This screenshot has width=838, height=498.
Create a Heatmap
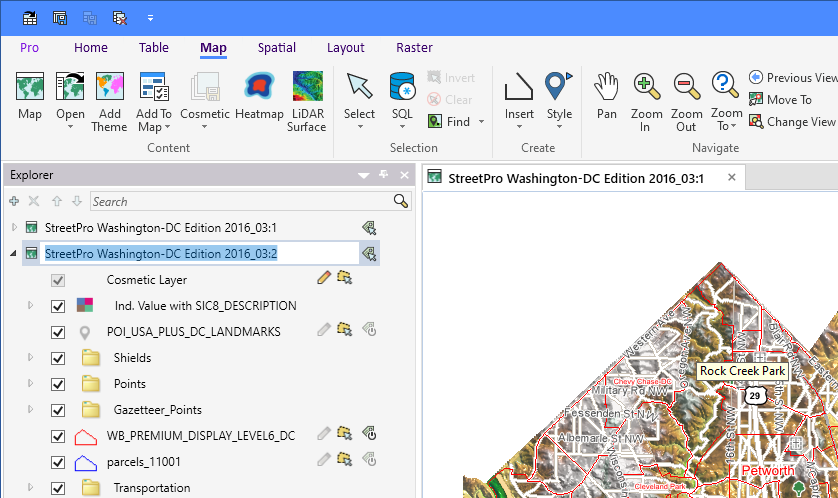click(259, 96)
